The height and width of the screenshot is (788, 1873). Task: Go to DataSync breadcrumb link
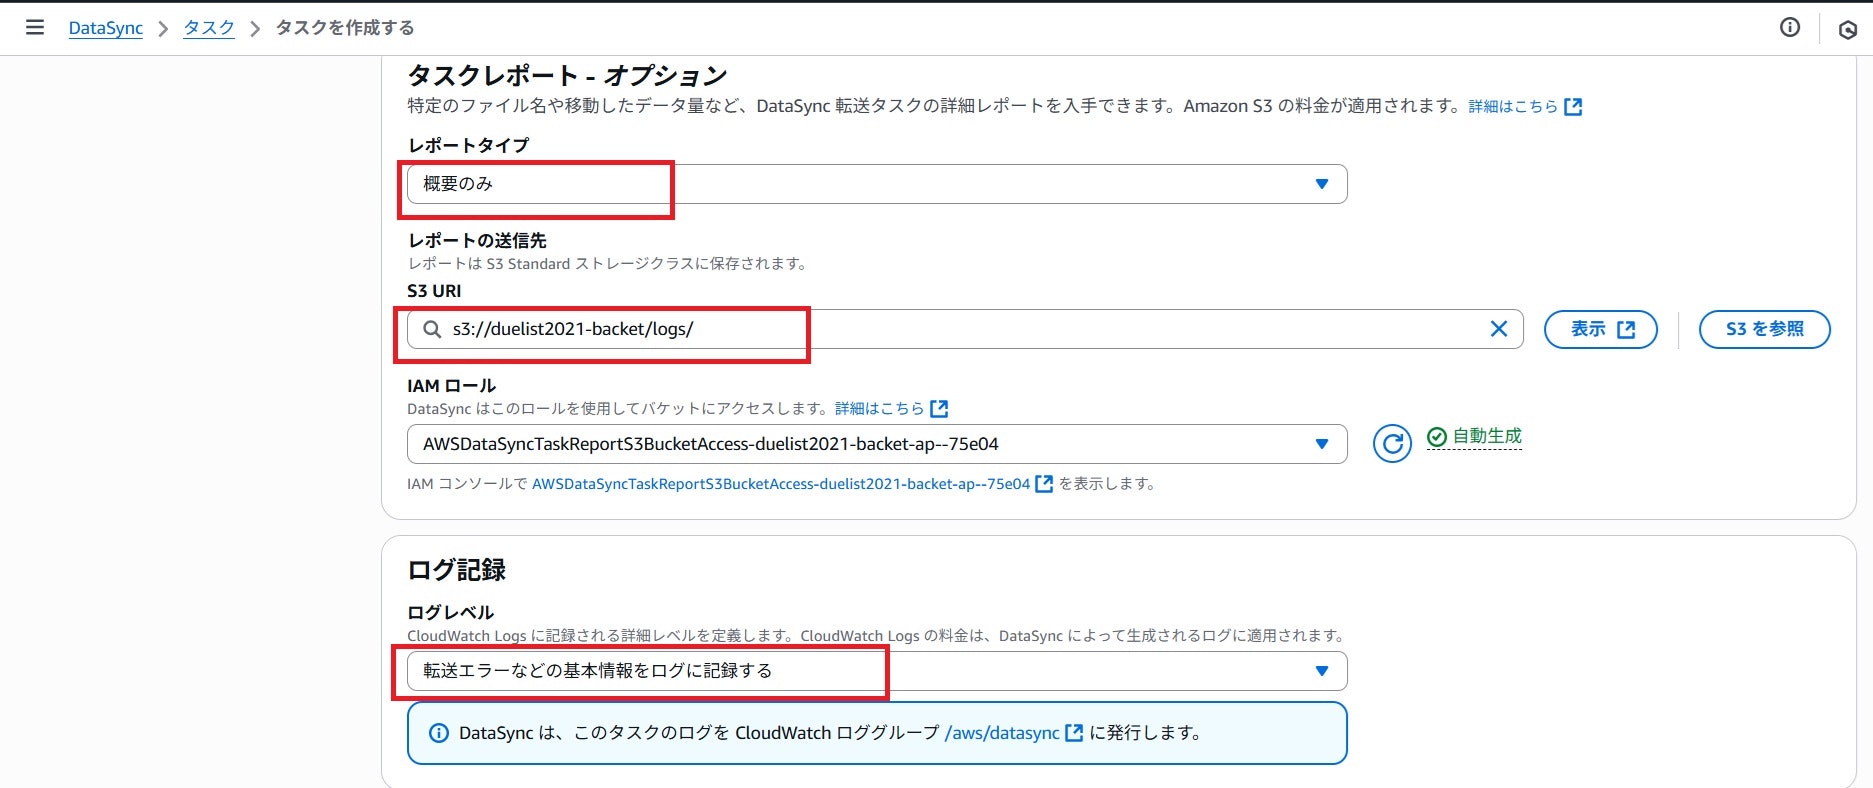(106, 28)
